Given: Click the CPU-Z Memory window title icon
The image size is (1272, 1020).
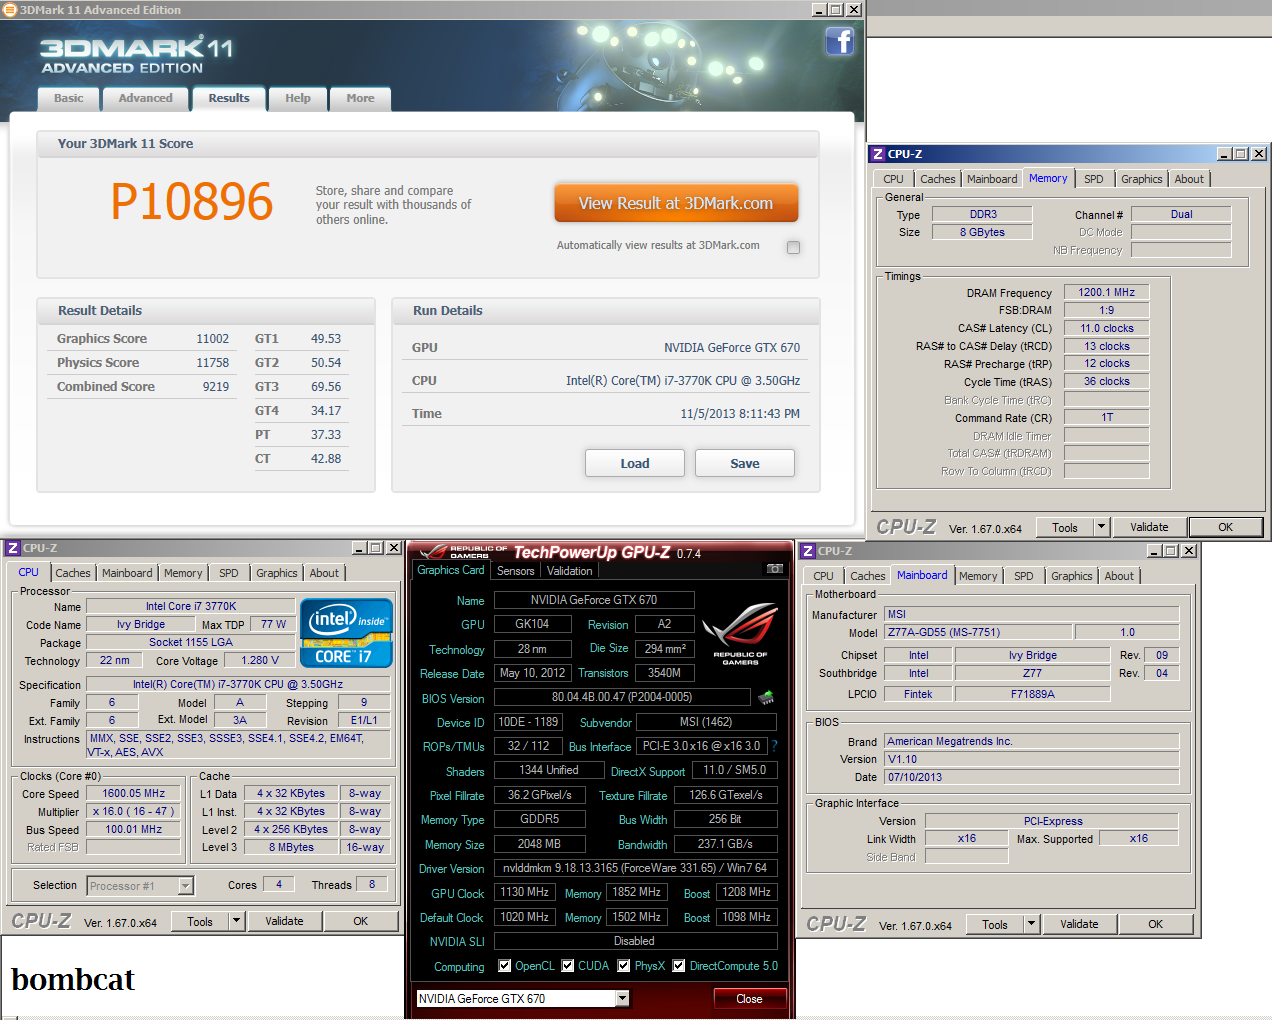Looking at the screenshot, I should (878, 154).
